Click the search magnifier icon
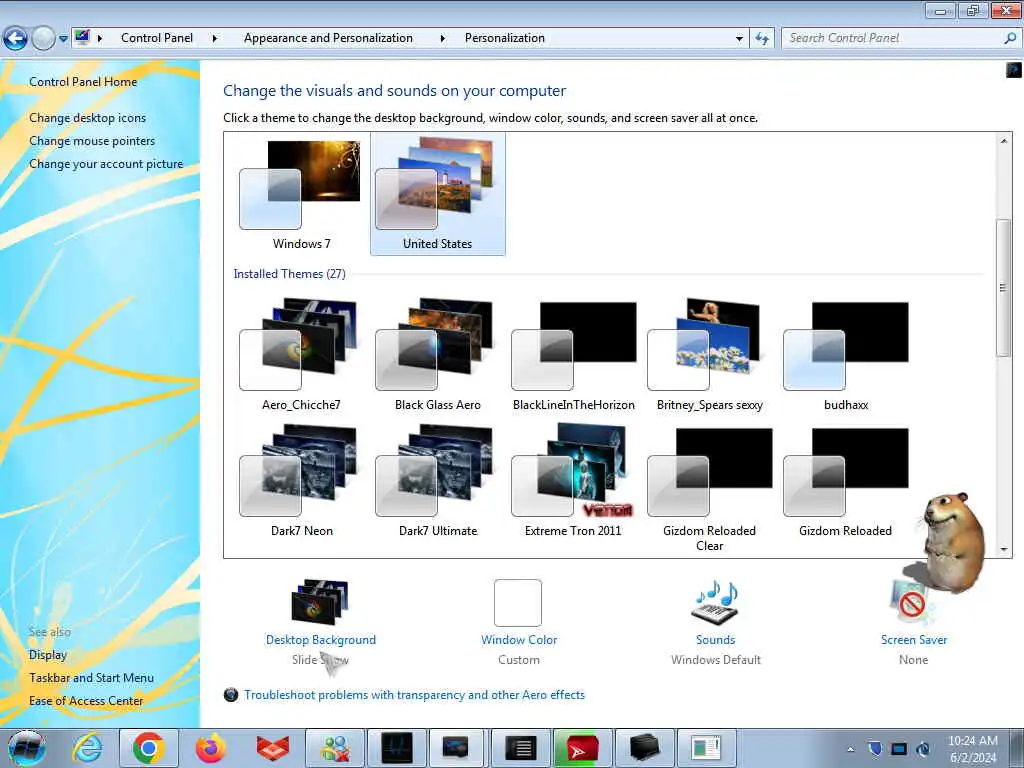The width and height of the screenshot is (1024, 768). [1010, 39]
